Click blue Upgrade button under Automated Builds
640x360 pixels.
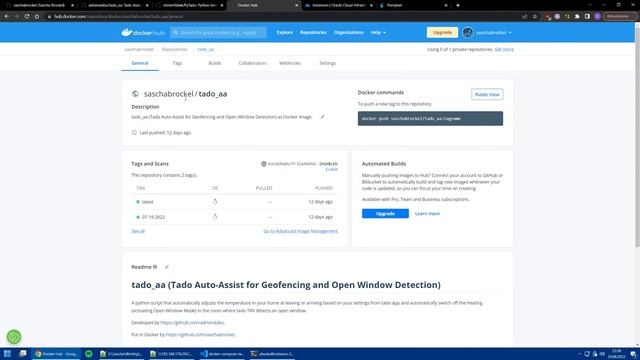[385, 213]
